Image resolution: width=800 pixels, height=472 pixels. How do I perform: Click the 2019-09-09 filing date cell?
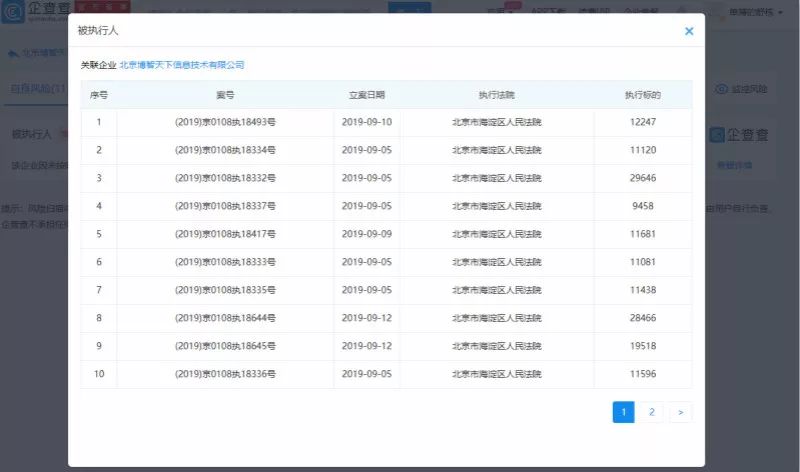(x=367, y=234)
